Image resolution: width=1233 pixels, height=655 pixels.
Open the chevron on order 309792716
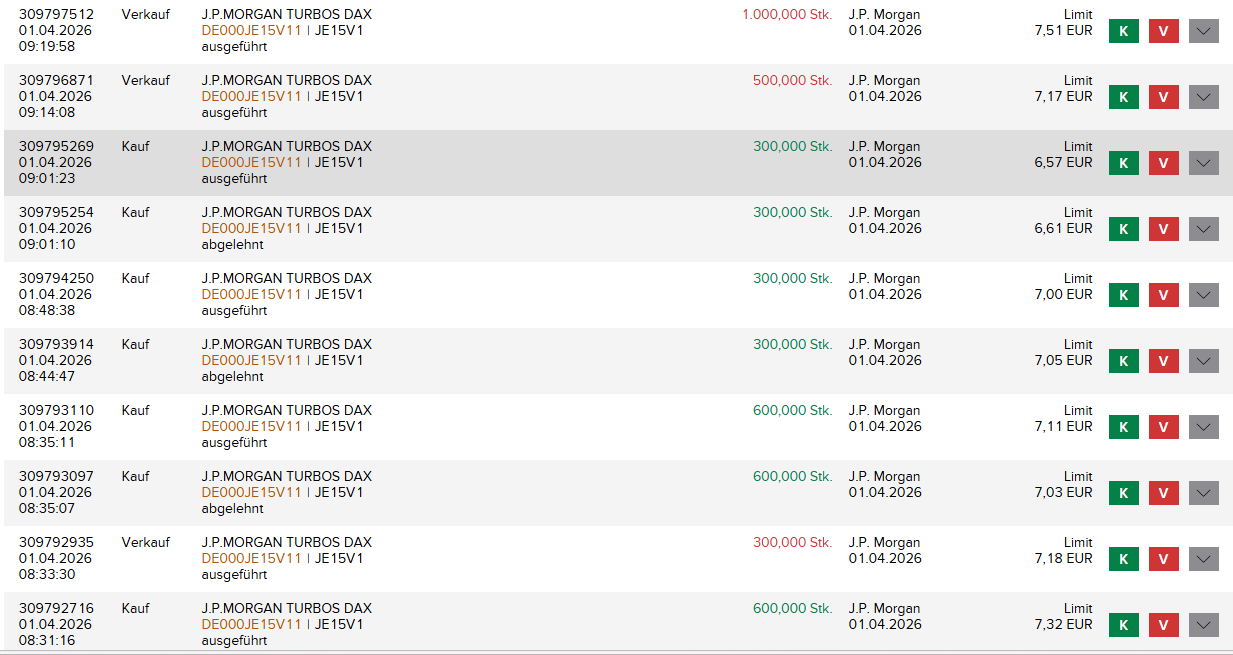tap(1203, 625)
